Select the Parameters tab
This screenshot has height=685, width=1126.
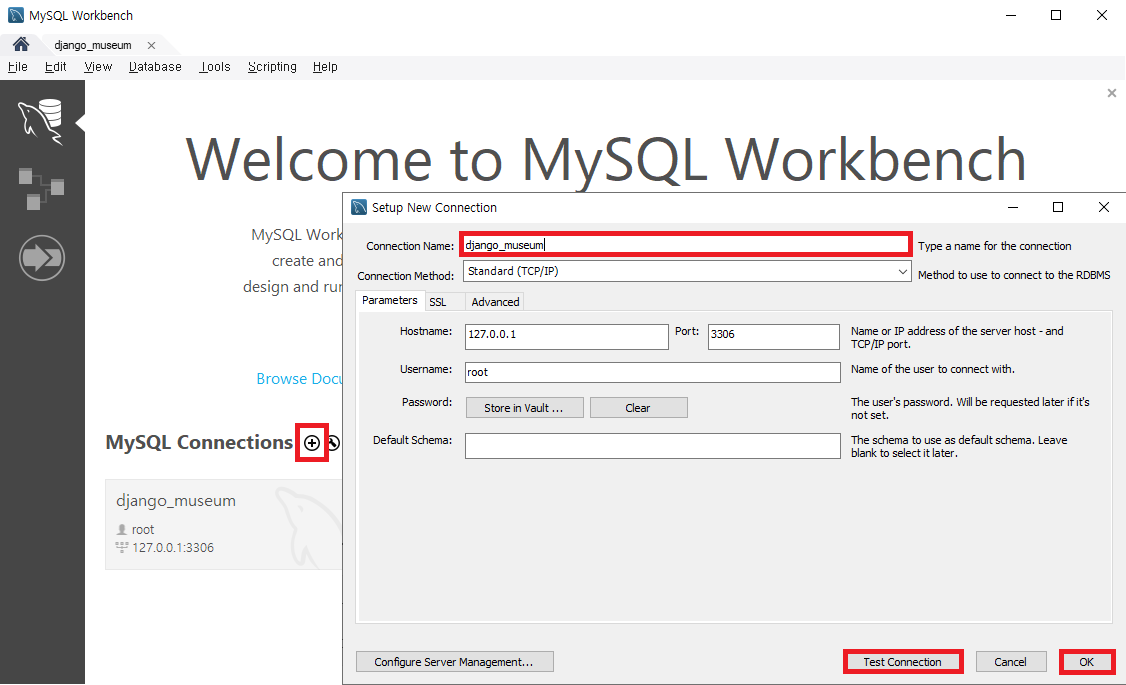(x=389, y=300)
